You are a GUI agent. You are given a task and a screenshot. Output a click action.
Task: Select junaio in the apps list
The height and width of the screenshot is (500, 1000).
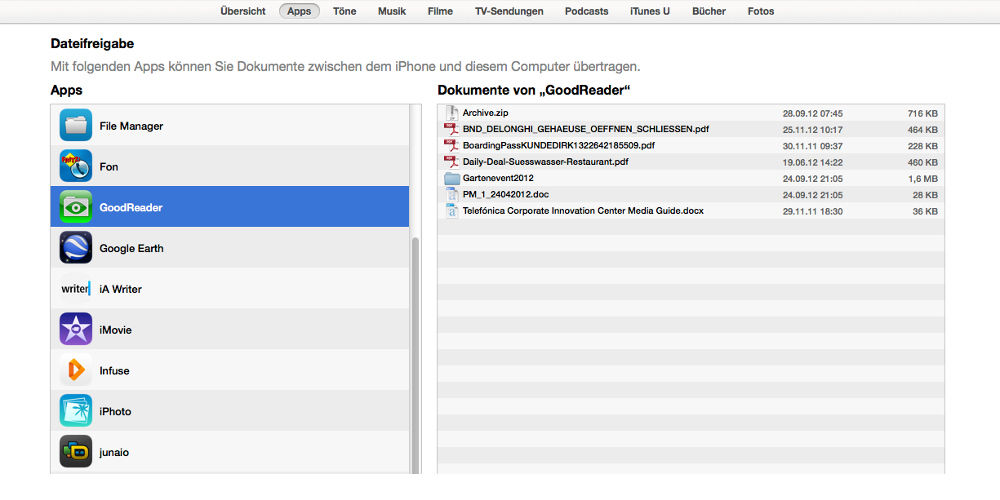[x=230, y=452]
